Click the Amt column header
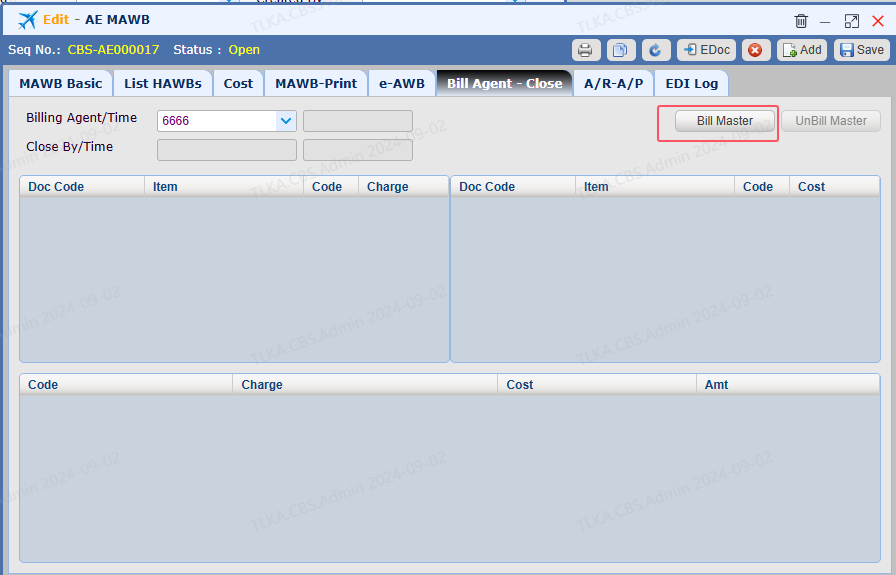 point(788,385)
